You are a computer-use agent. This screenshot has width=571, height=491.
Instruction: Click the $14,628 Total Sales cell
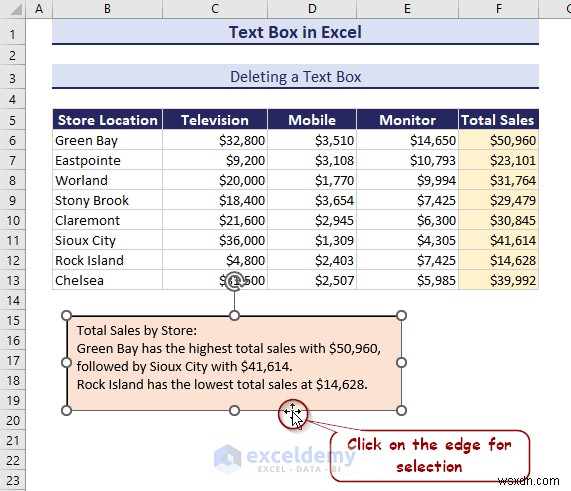[499, 260]
